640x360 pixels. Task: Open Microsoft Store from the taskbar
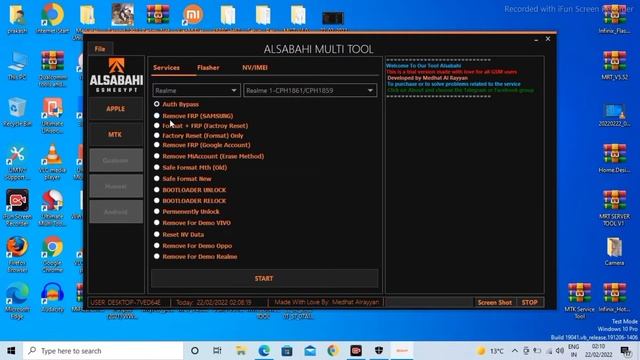pos(287,351)
